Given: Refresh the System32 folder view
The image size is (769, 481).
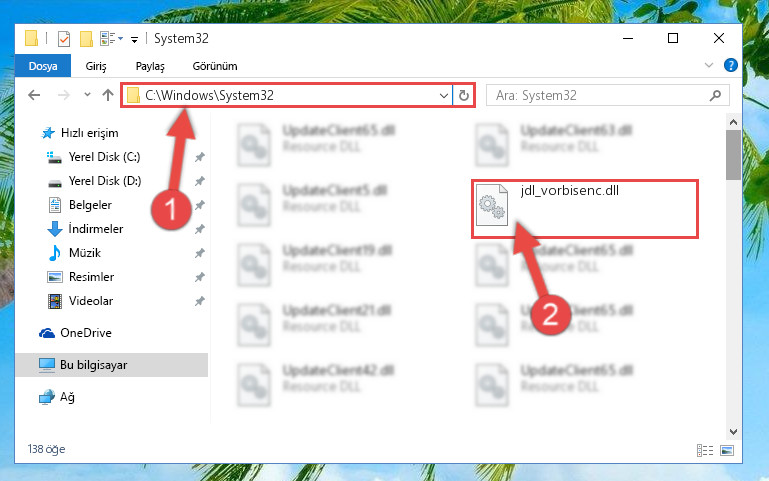Looking at the screenshot, I should [x=463, y=96].
